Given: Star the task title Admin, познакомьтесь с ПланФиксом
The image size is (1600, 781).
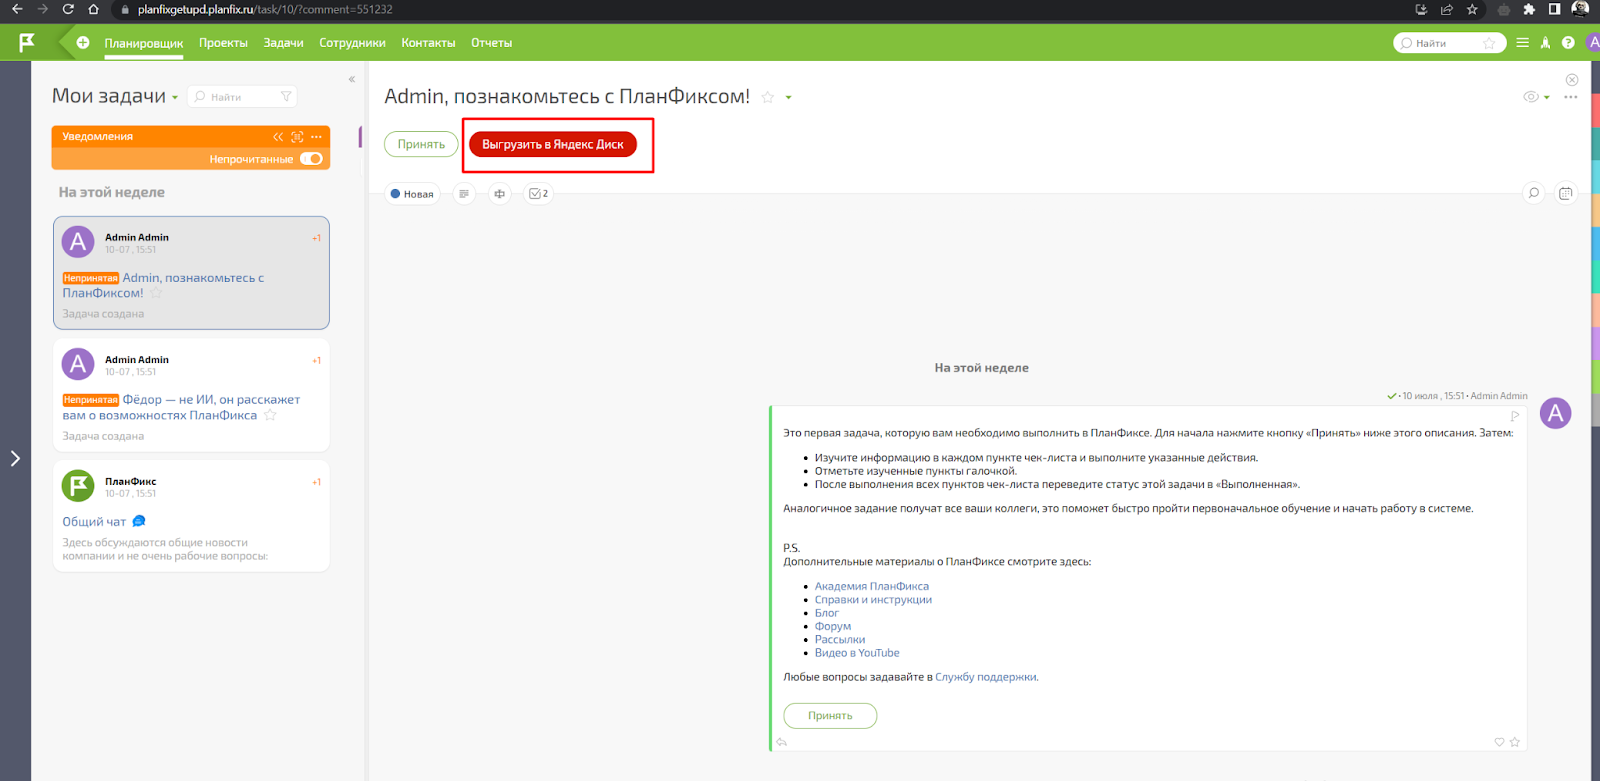Looking at the screenshot, I should coord(768,97).
